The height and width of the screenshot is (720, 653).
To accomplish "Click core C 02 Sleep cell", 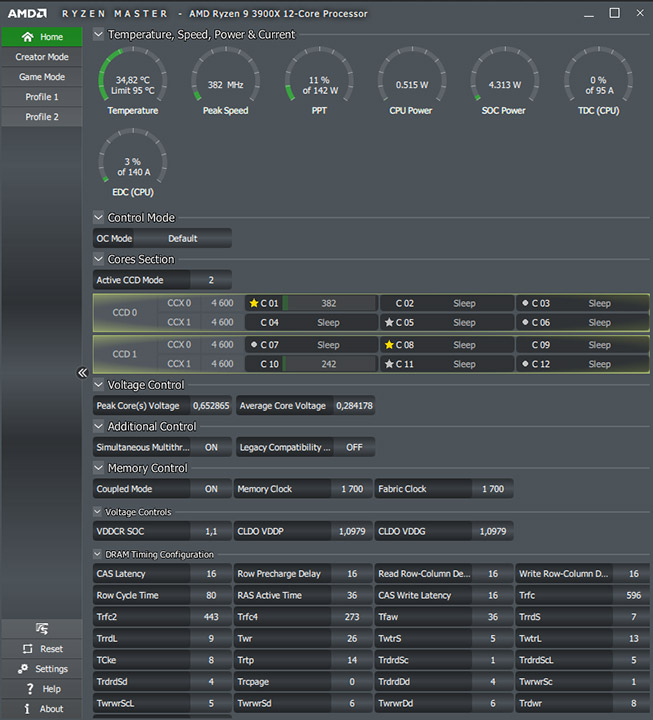I will [447, 303].
